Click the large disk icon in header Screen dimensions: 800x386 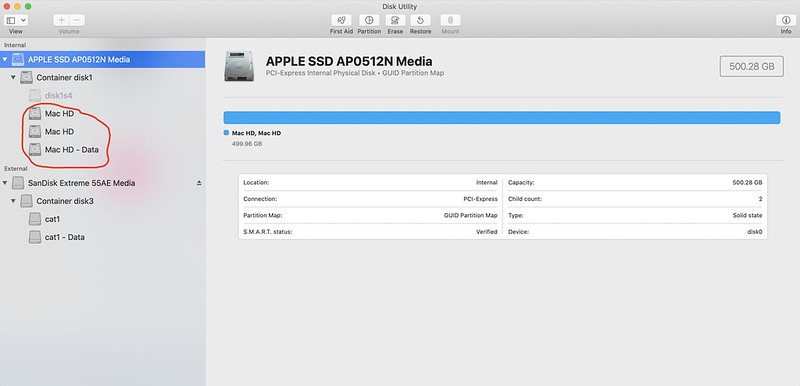click(x=239, y=66)
